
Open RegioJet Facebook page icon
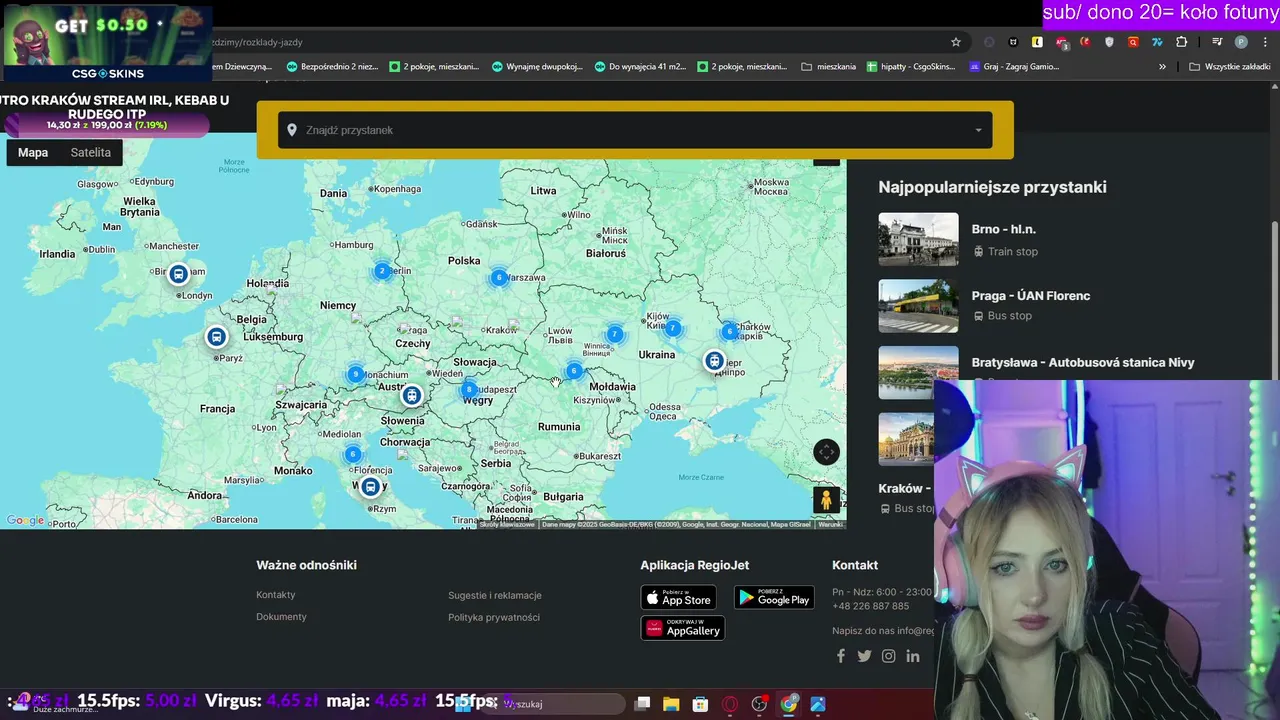[x=841, y=656]
